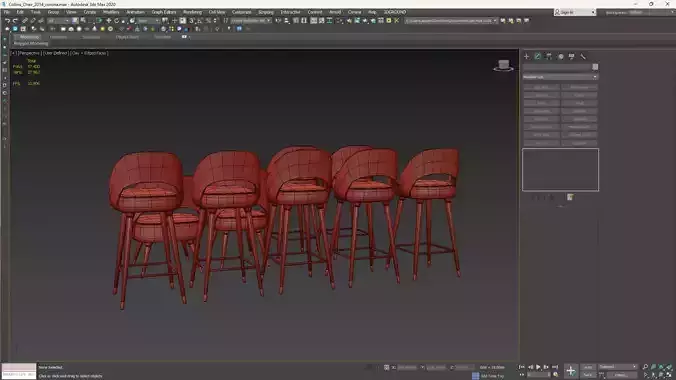Screen dimensions: 676x380
Task: Select the Link tool icon
Action: (25, 20)
